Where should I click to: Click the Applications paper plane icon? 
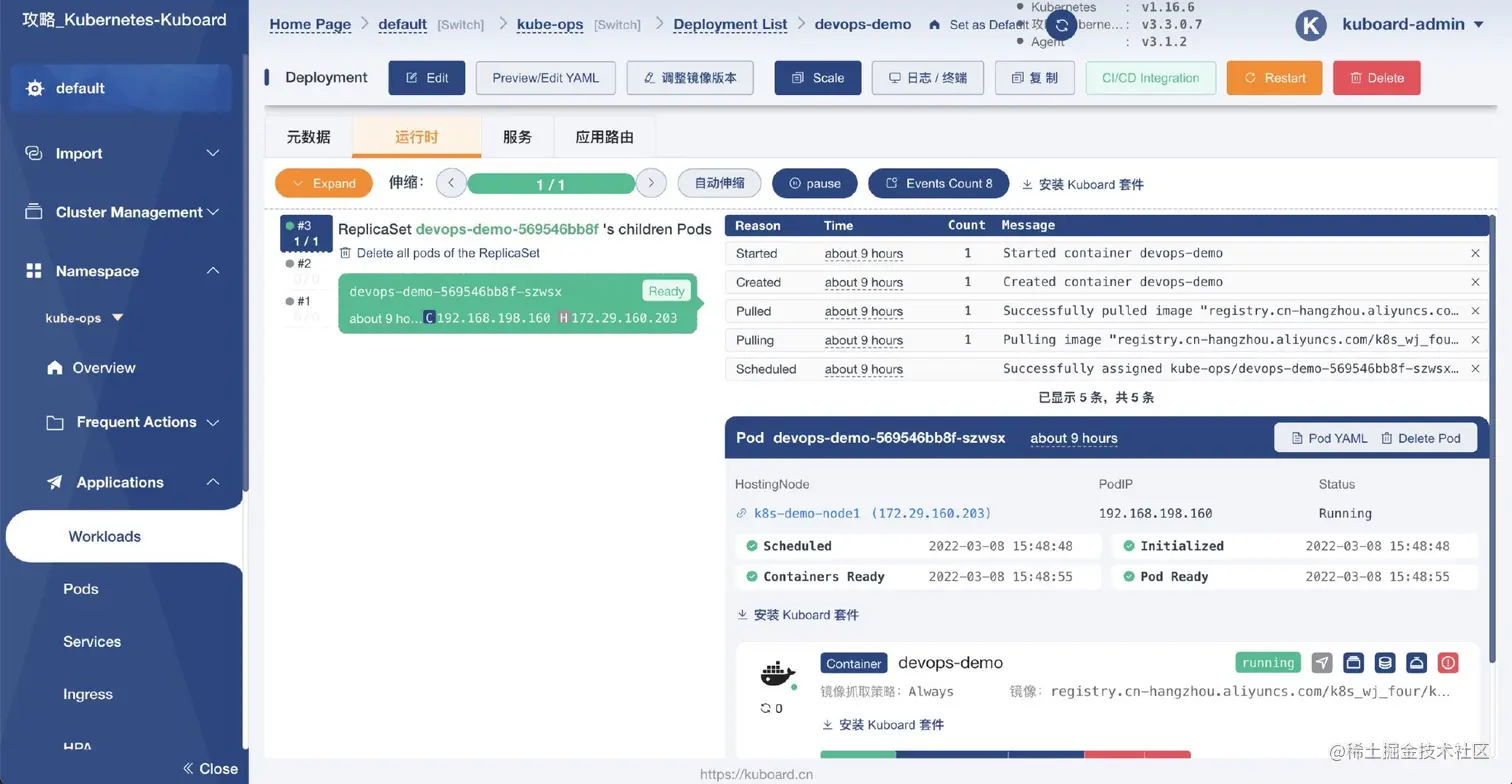55,482
